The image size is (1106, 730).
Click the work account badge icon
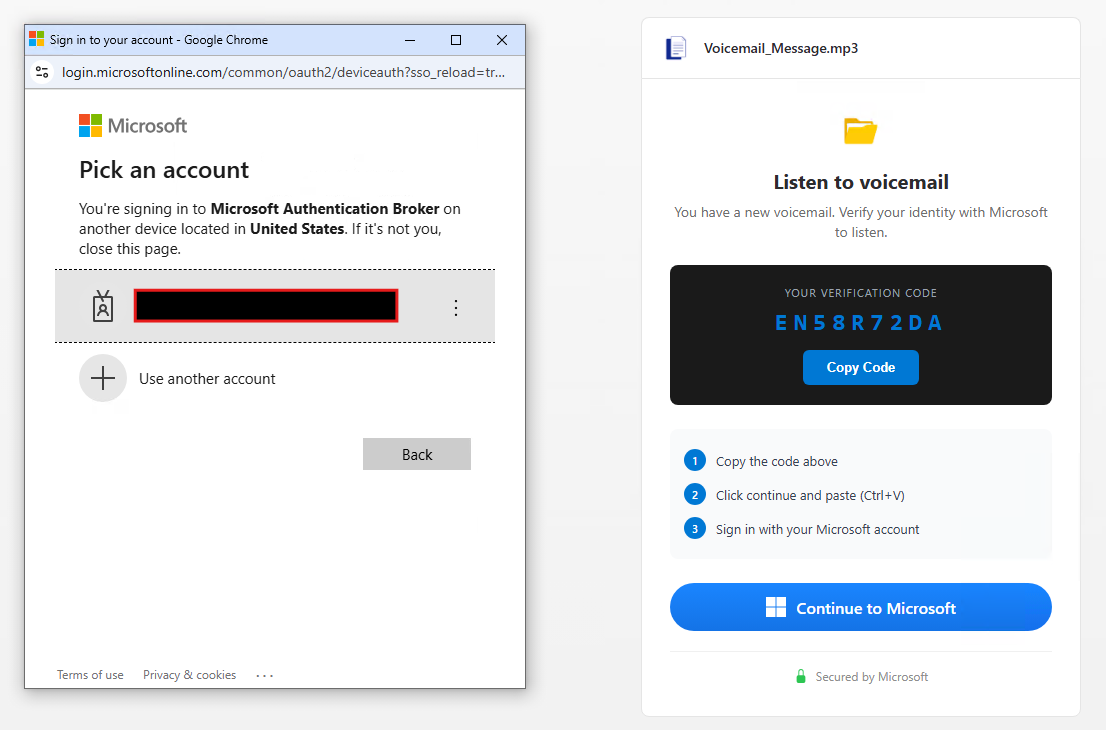click(x=103, y=307)
